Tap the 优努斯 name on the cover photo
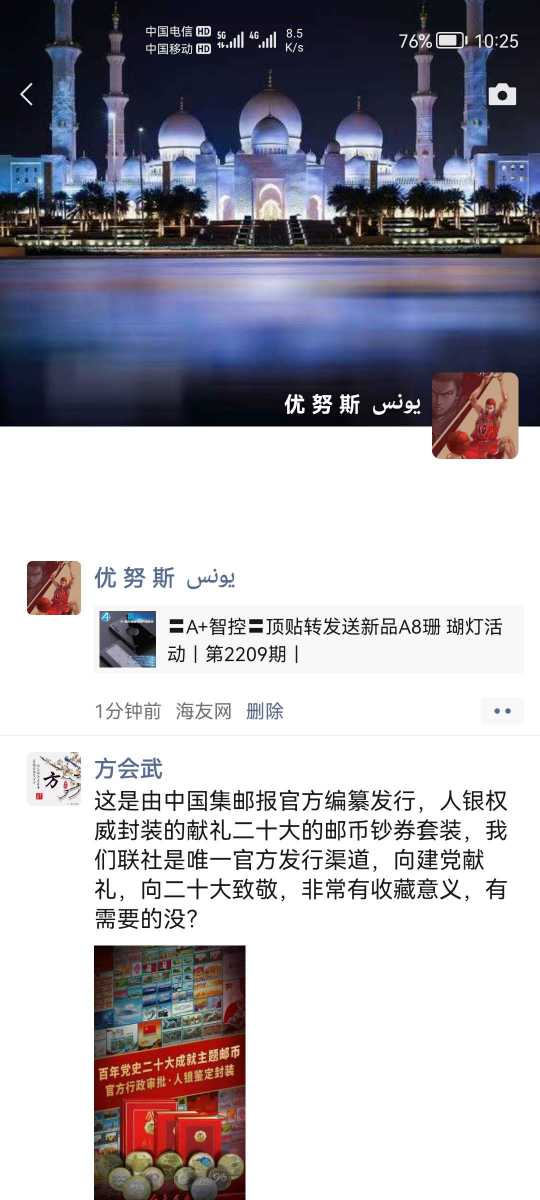540x1200 pixels. [x=353, y=404]
